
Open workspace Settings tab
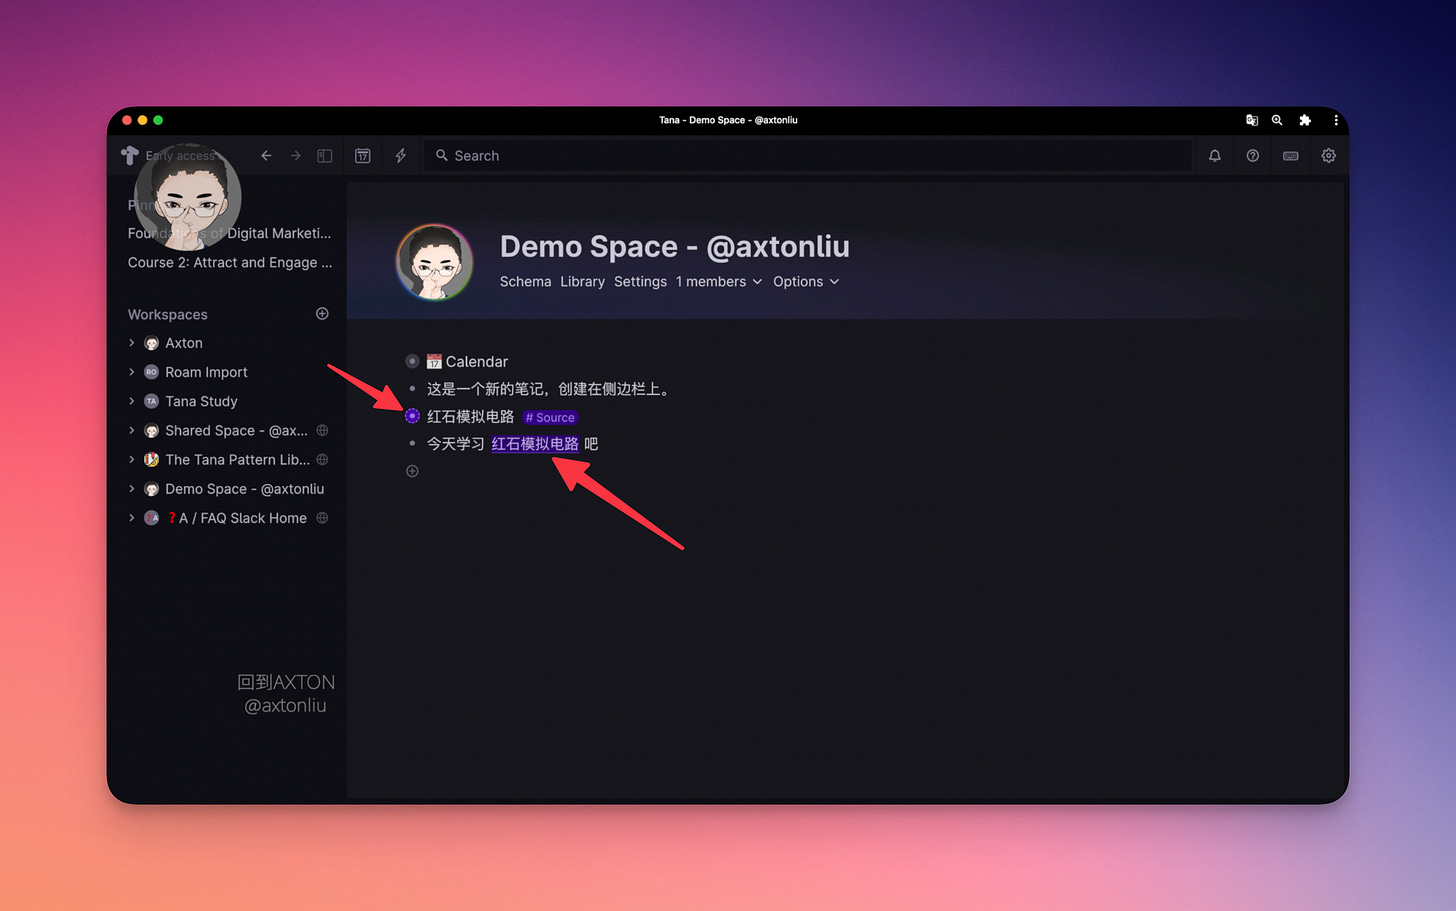point(640,282)
